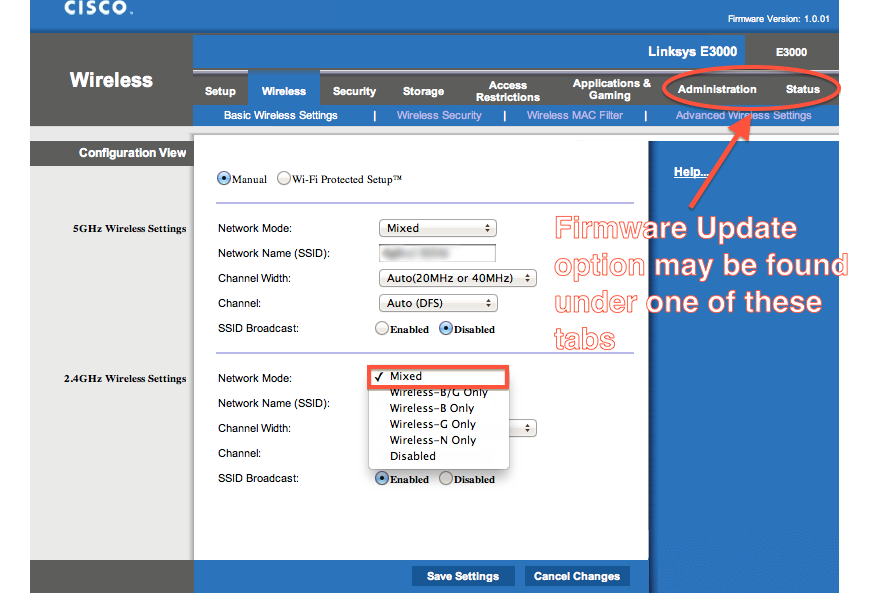Open the 5GHz Channel Auto (DFS) dropdown
870x606 pixels.
438,303
